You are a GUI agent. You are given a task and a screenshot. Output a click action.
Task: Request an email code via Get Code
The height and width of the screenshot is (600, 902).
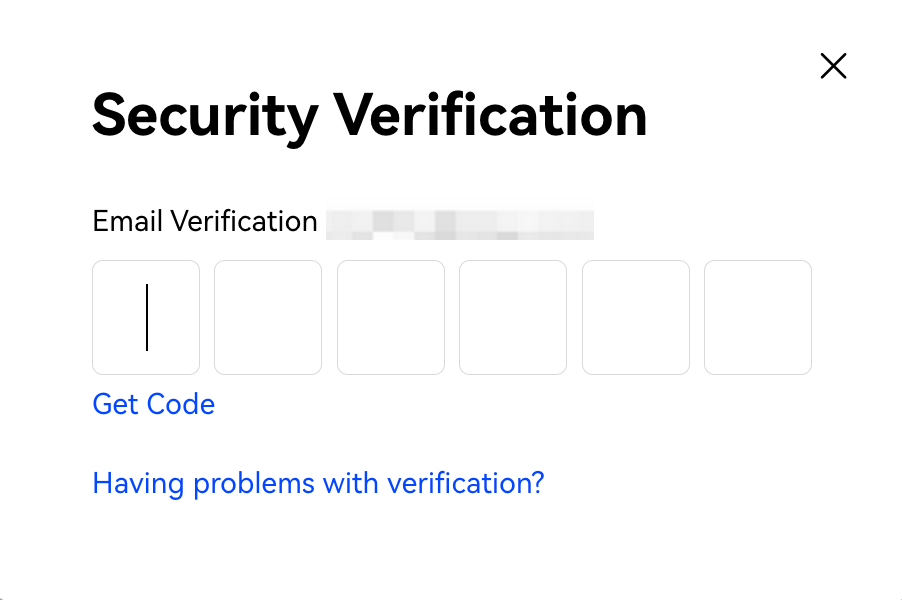[153, 404]
